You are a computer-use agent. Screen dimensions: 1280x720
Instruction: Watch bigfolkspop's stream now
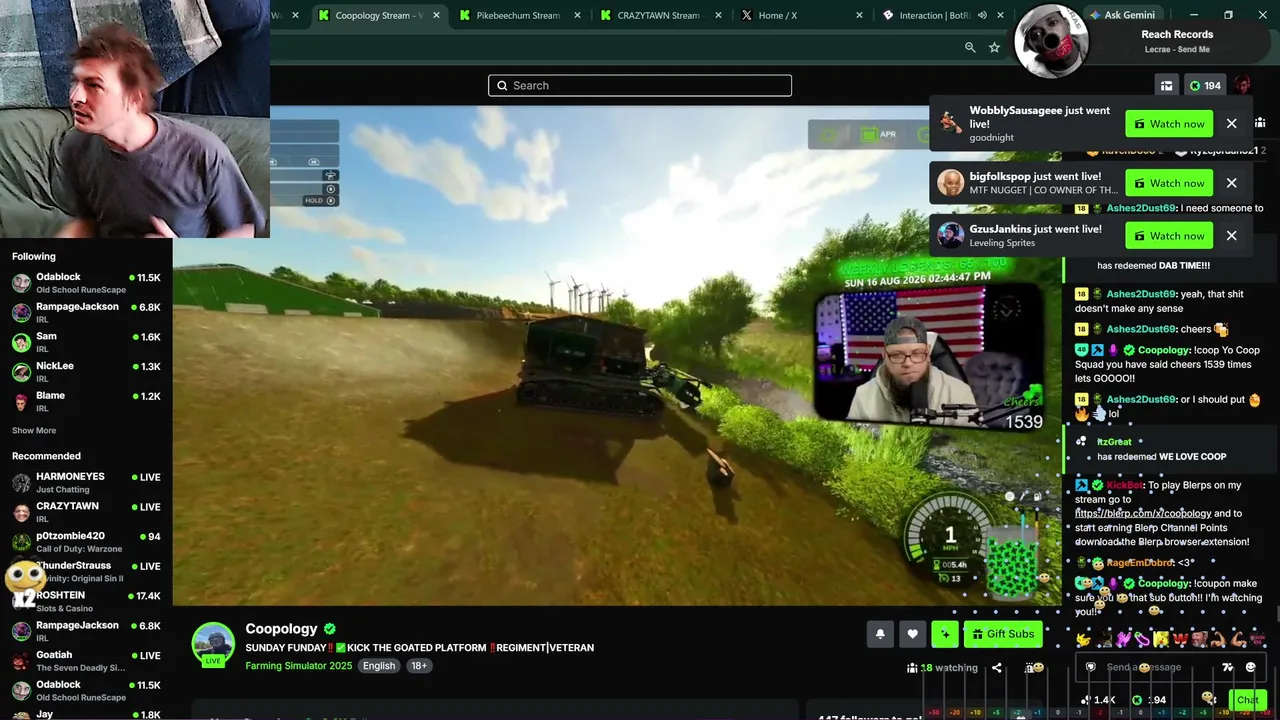point(1169,183)
